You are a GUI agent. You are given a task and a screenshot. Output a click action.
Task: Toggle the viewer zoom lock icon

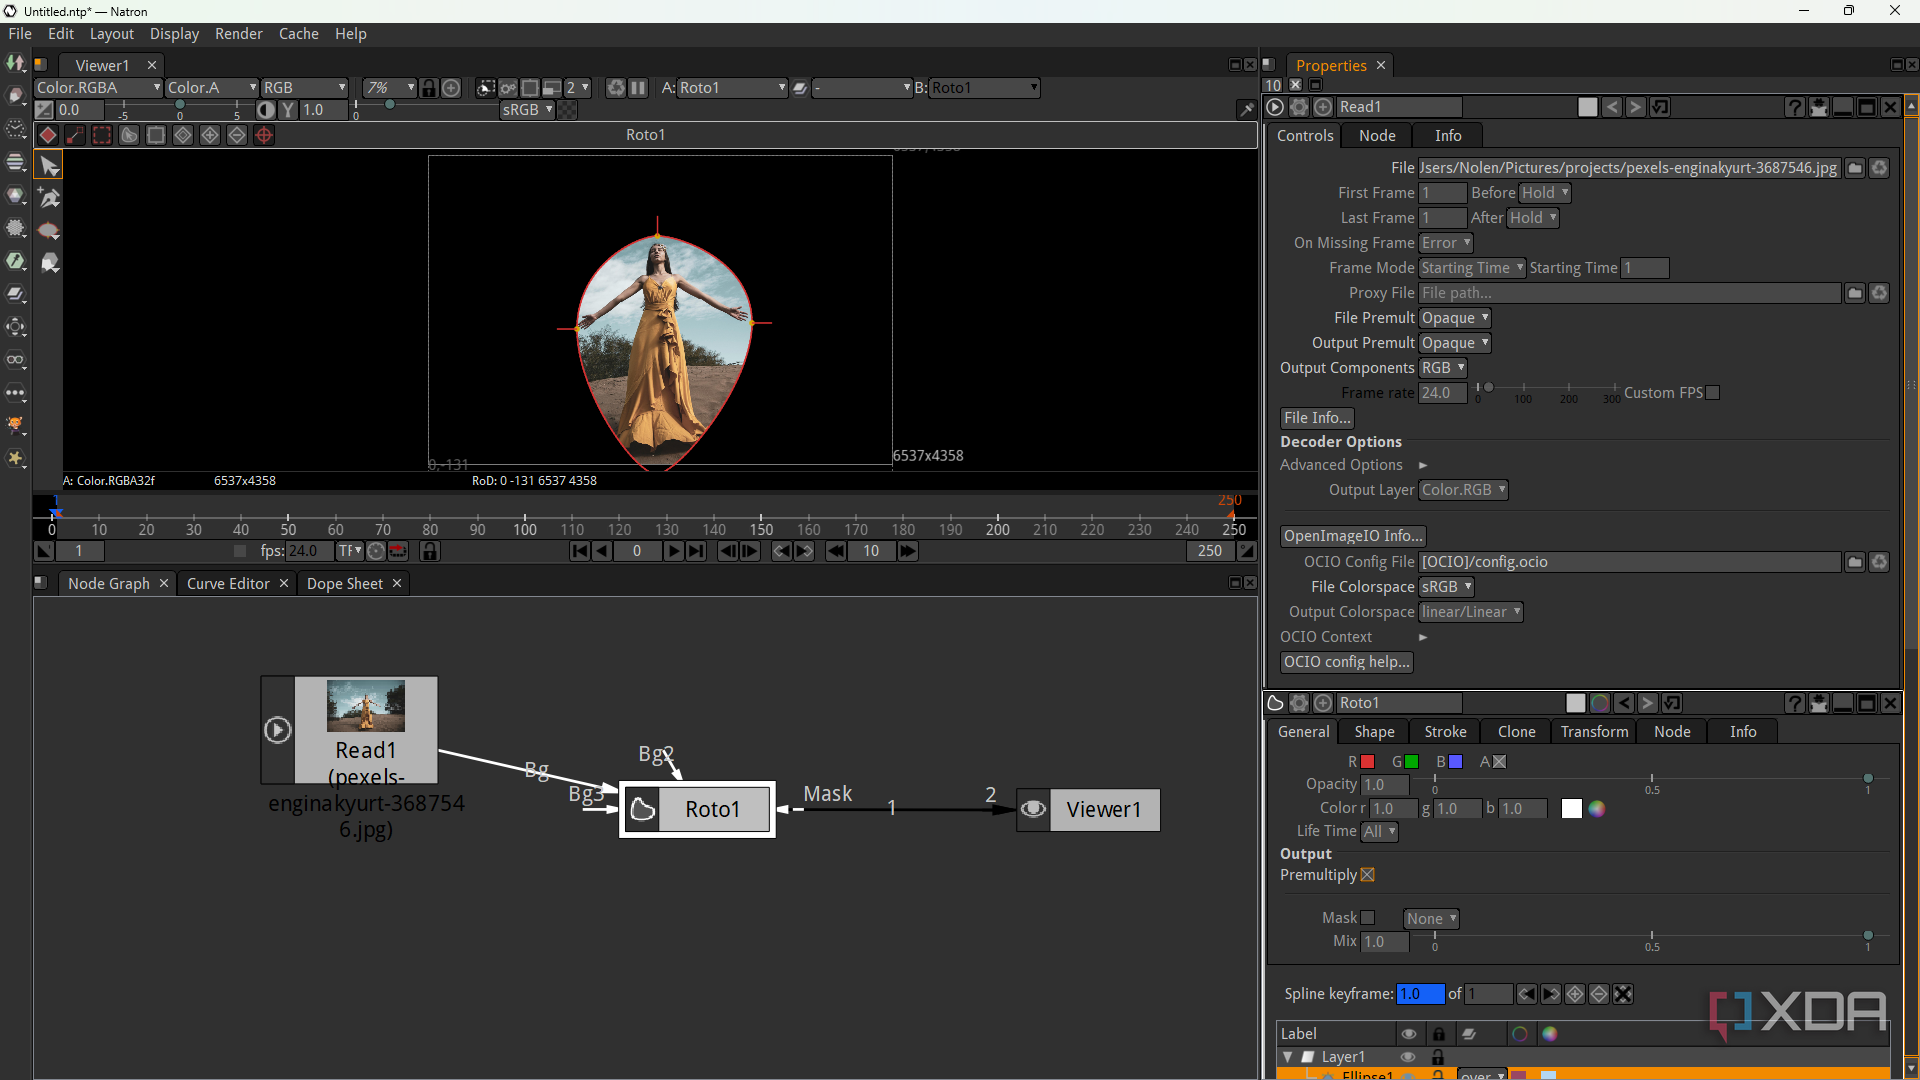click(x=429, y=88)
